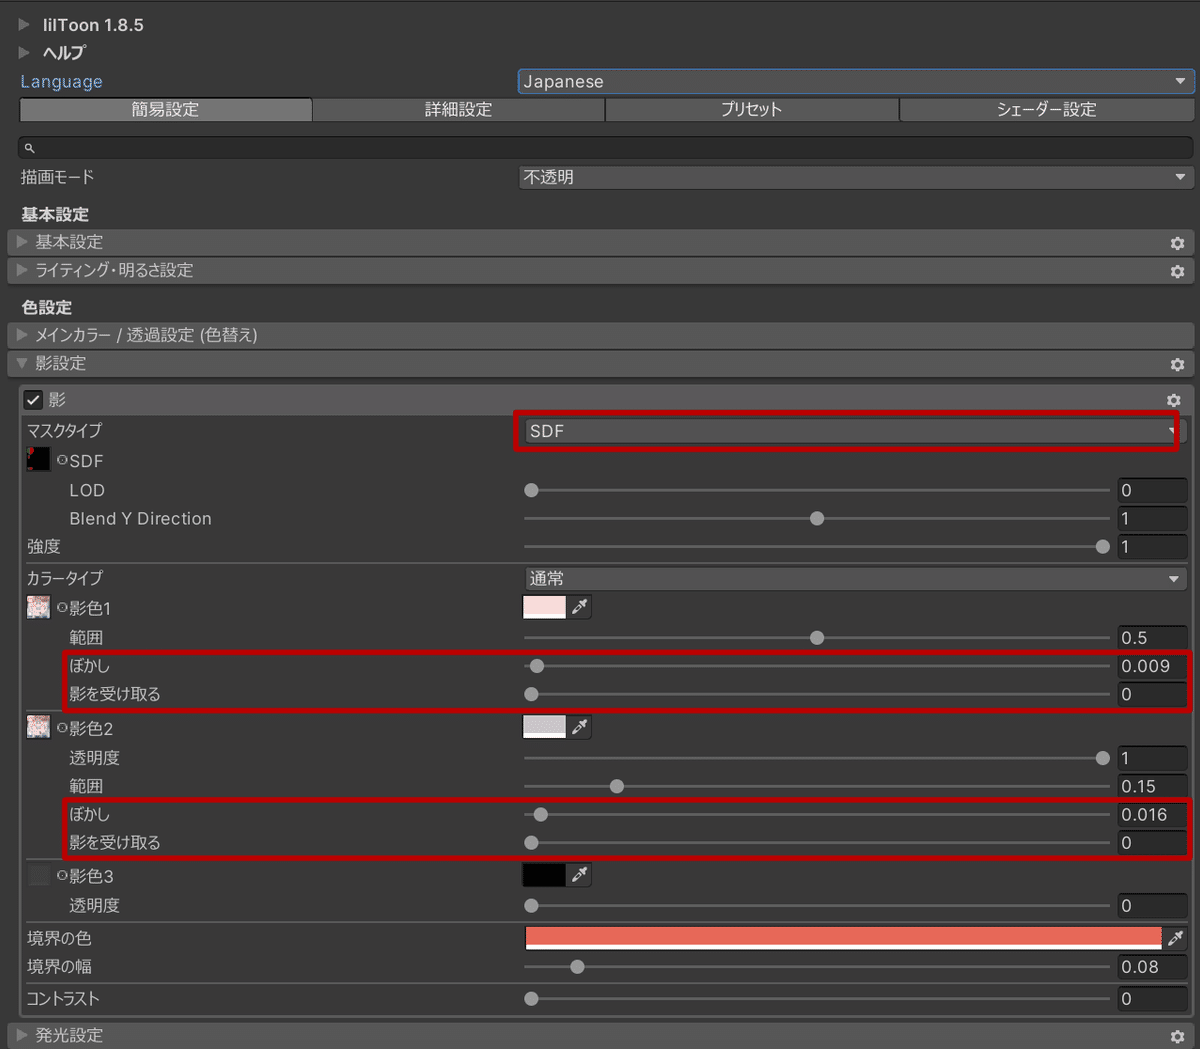1200x1049 pixels.
Task: Click the 影色3 透明度 slider handle
Action: coord(531,906)
